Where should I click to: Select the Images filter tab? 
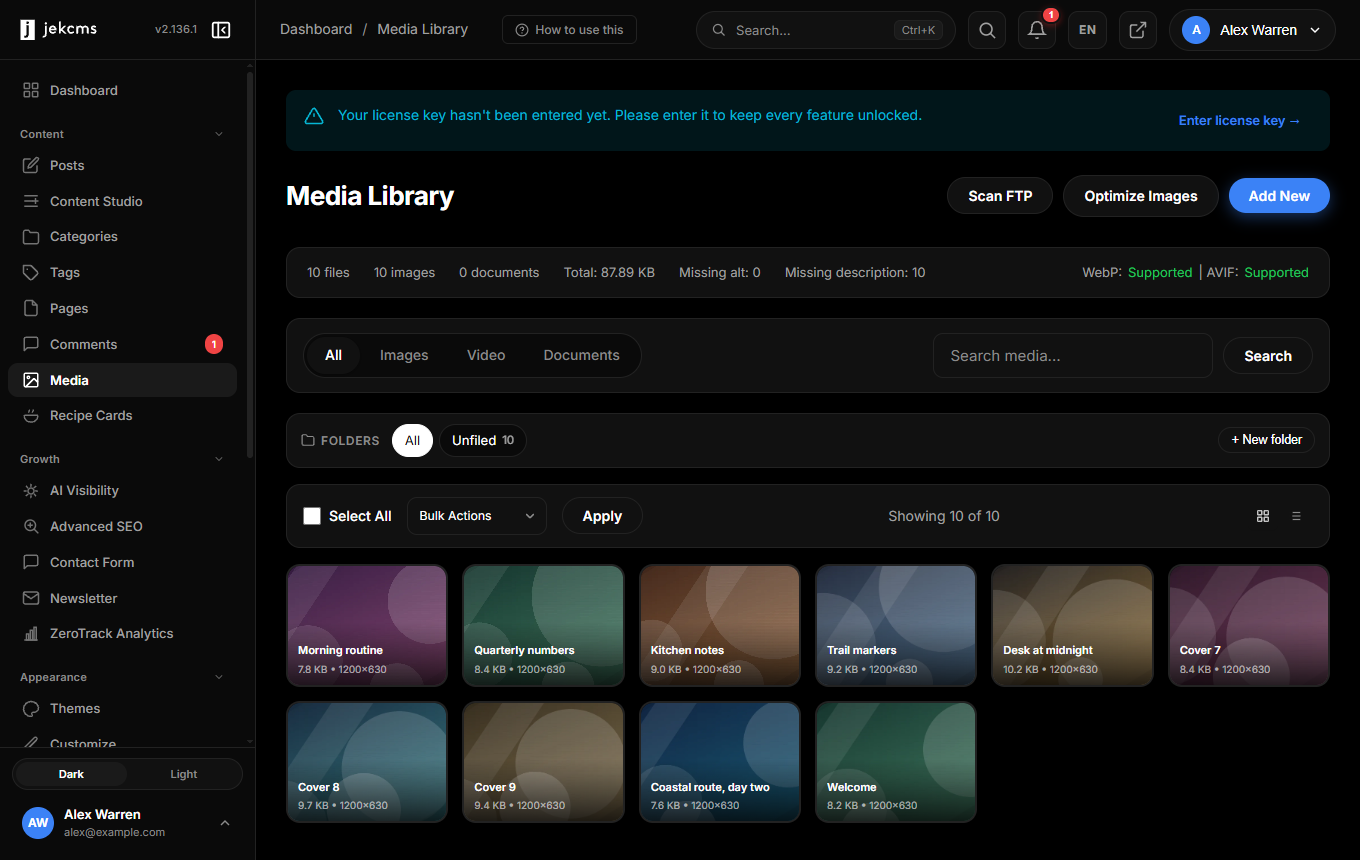(404, 355)
